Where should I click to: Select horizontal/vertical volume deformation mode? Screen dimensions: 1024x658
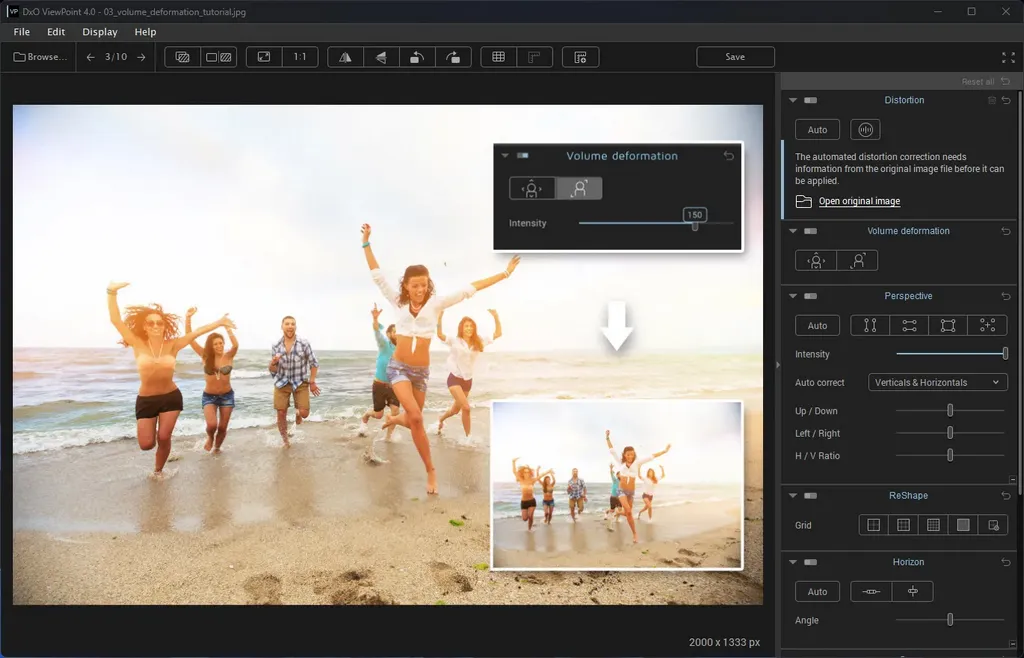pos(816,260)
